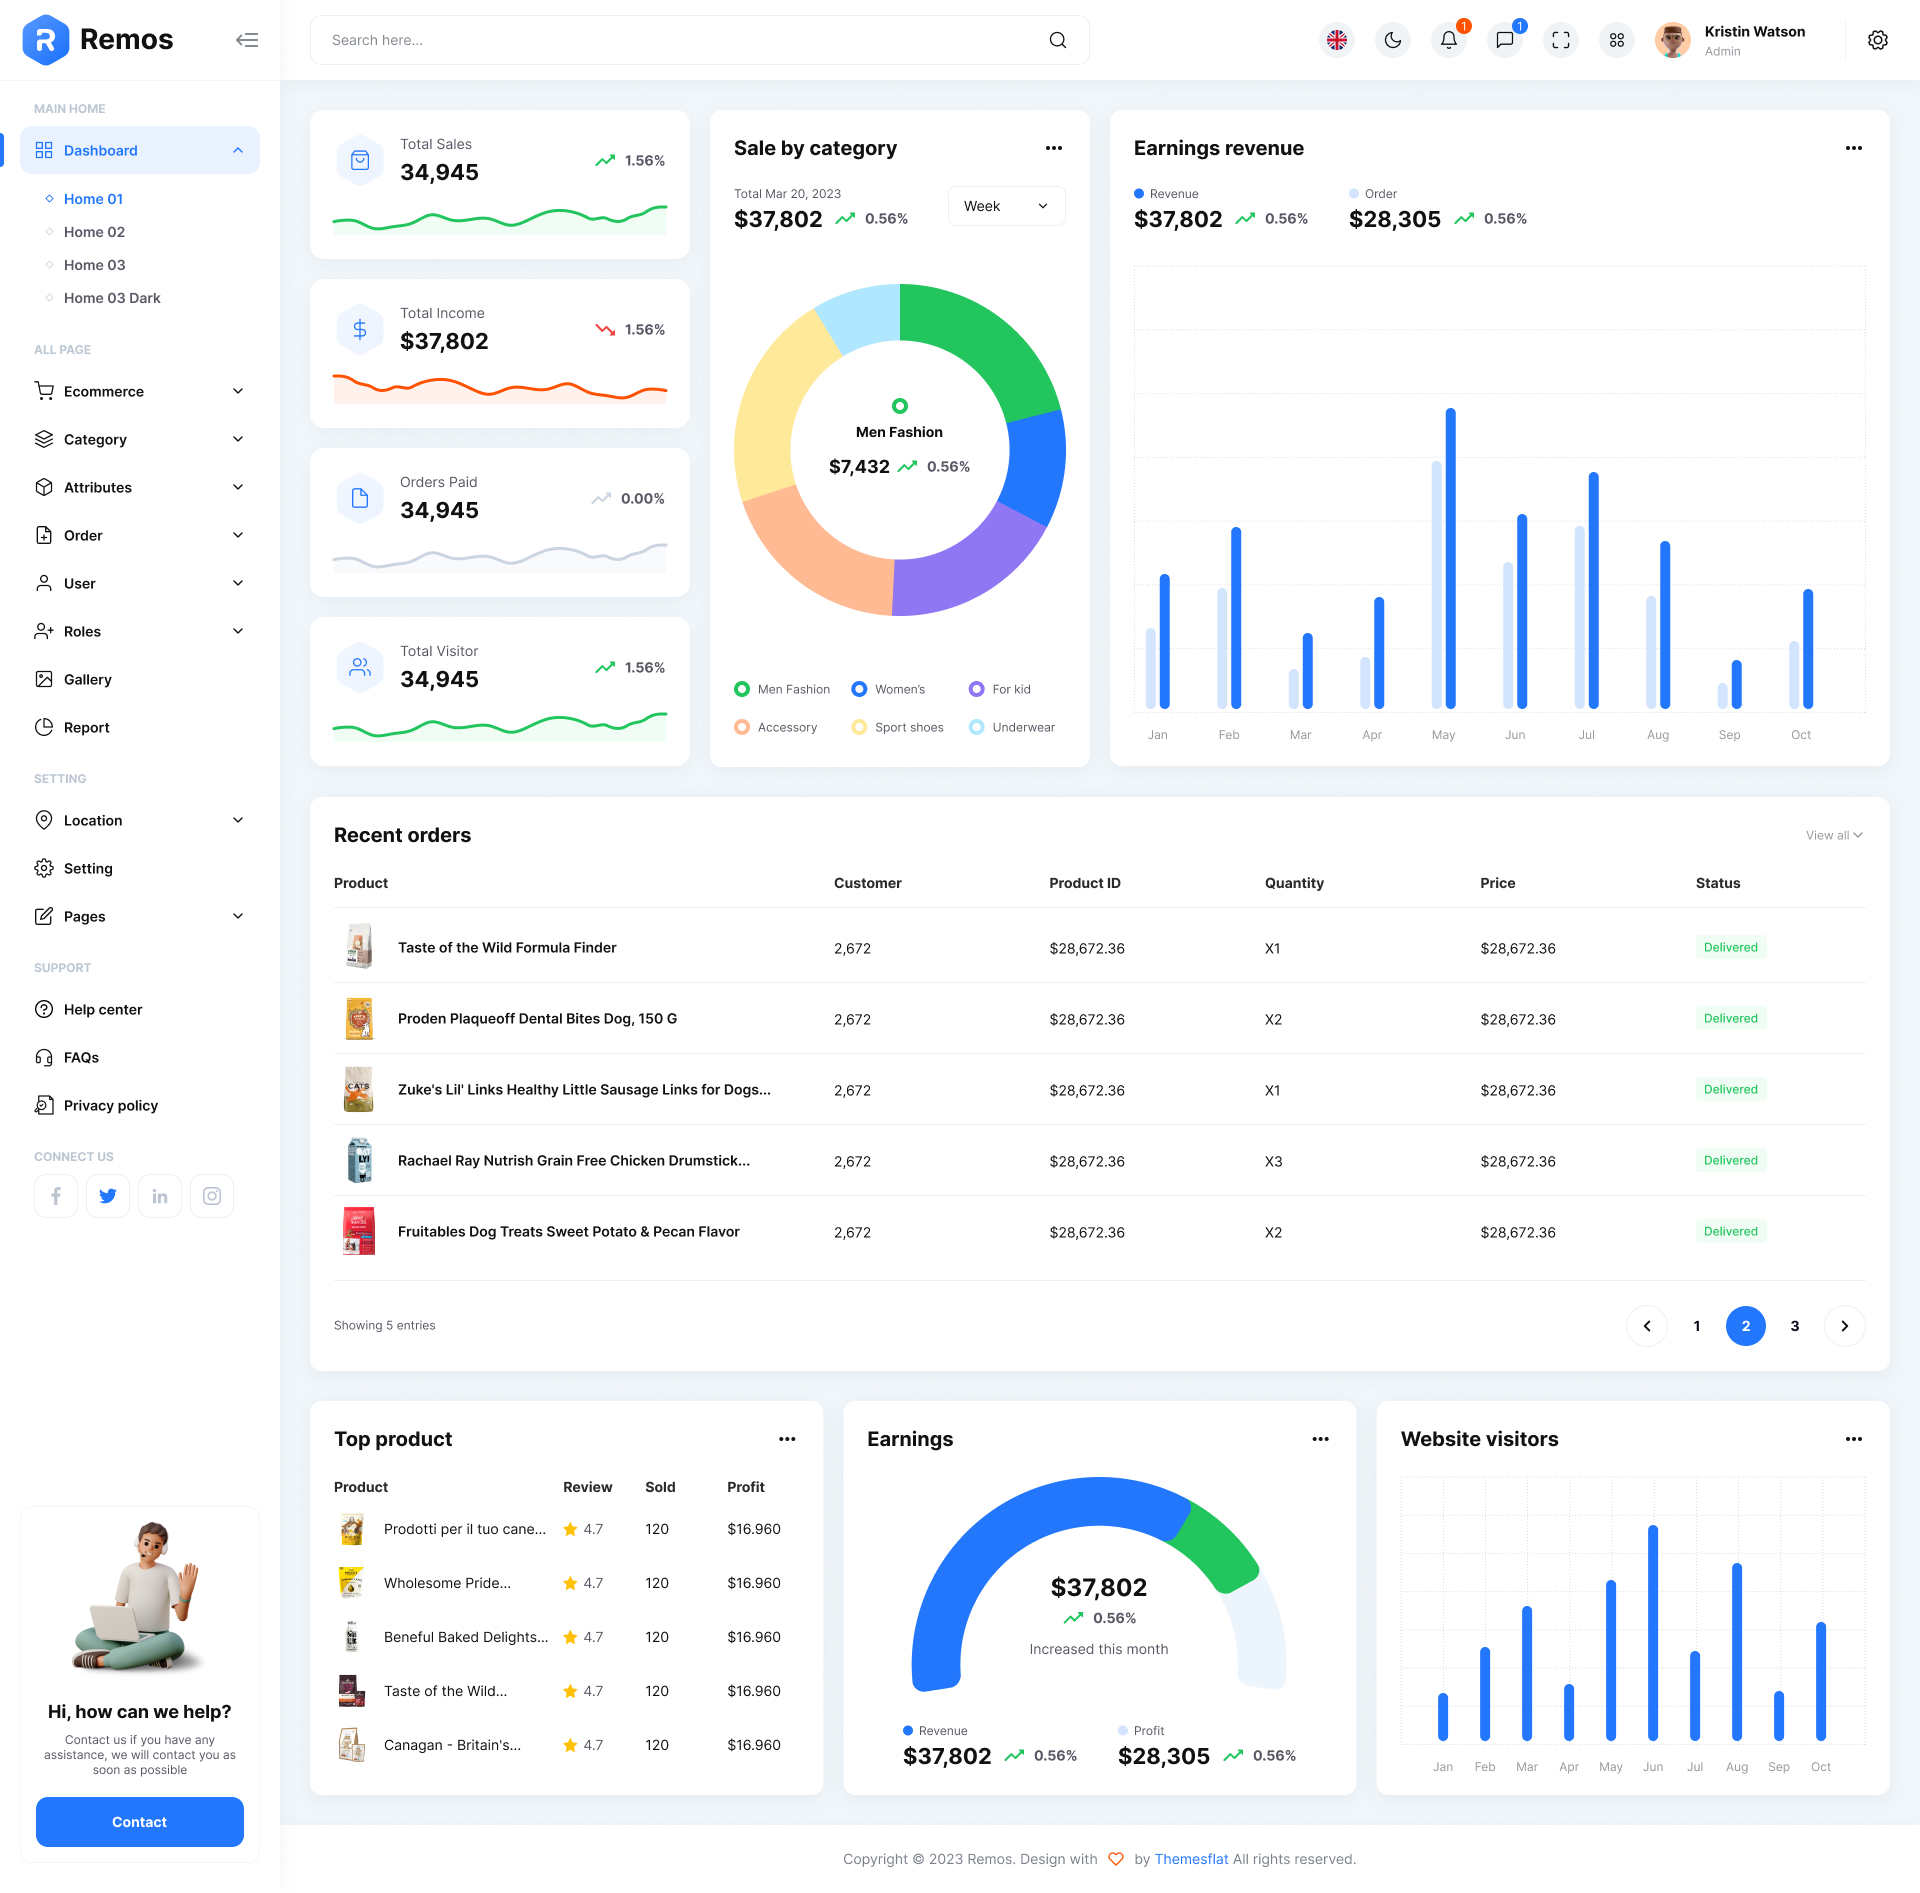Open the Report section in the sidebar

pos(86,727)
